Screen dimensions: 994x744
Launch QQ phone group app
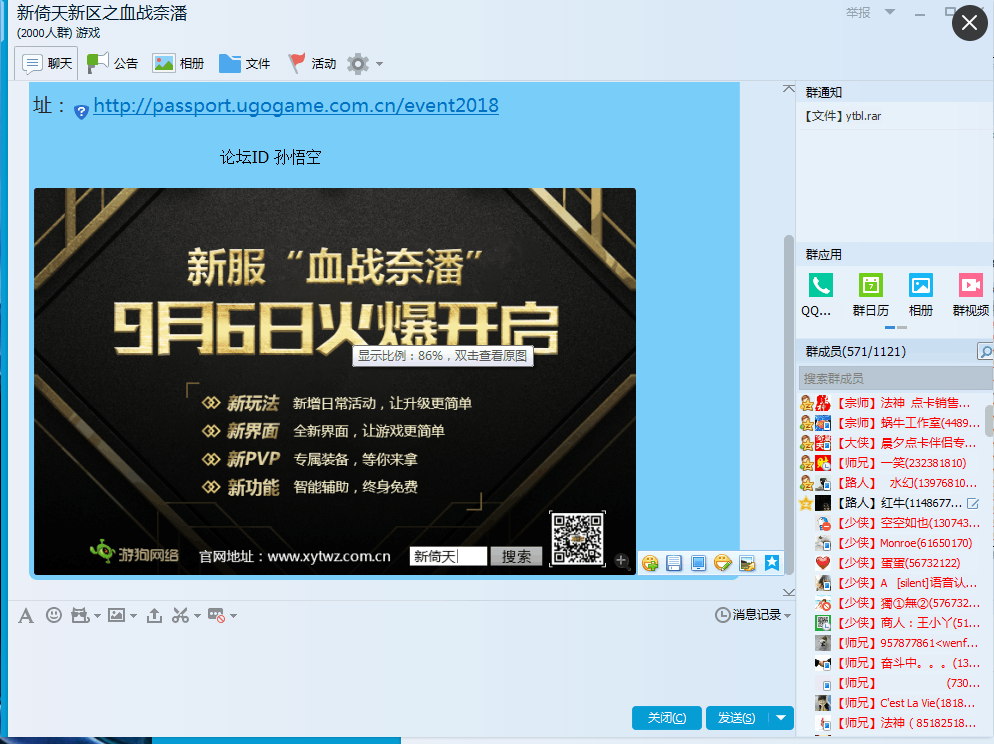820,294
